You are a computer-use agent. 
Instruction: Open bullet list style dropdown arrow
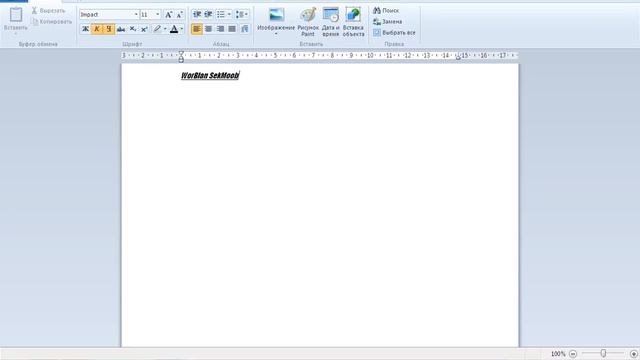point(229,15)
